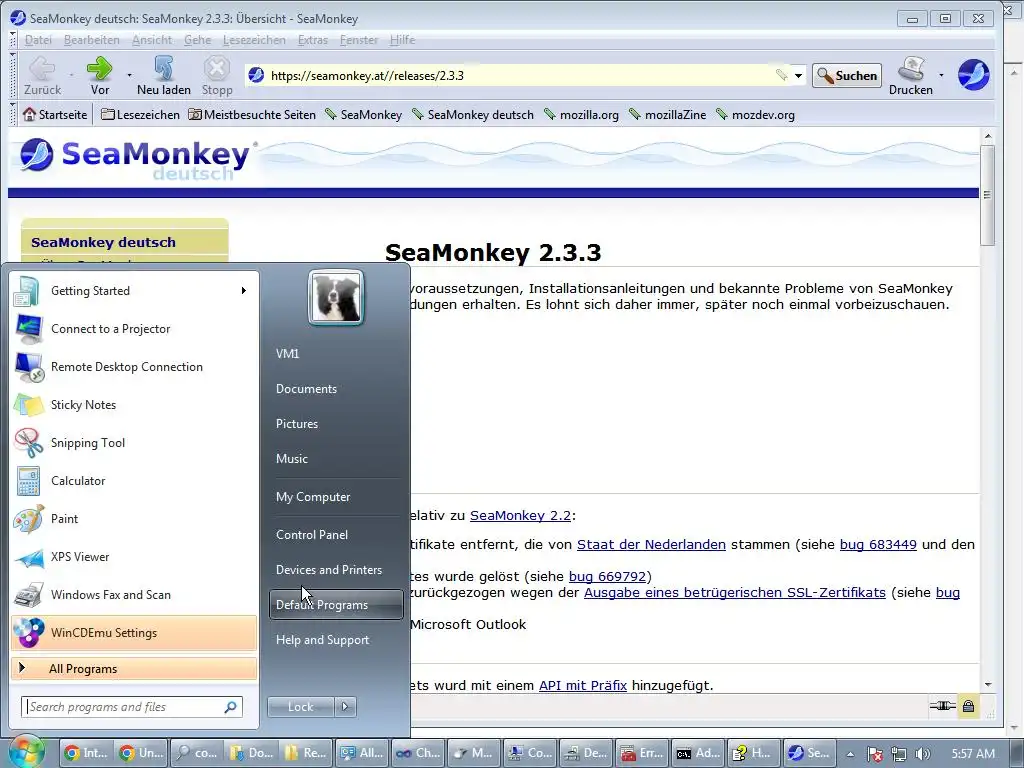Viewport: 1024px width, 768px height.
Task: Open the Vor forward history dropdown arrow
Action: click(129, 75)
